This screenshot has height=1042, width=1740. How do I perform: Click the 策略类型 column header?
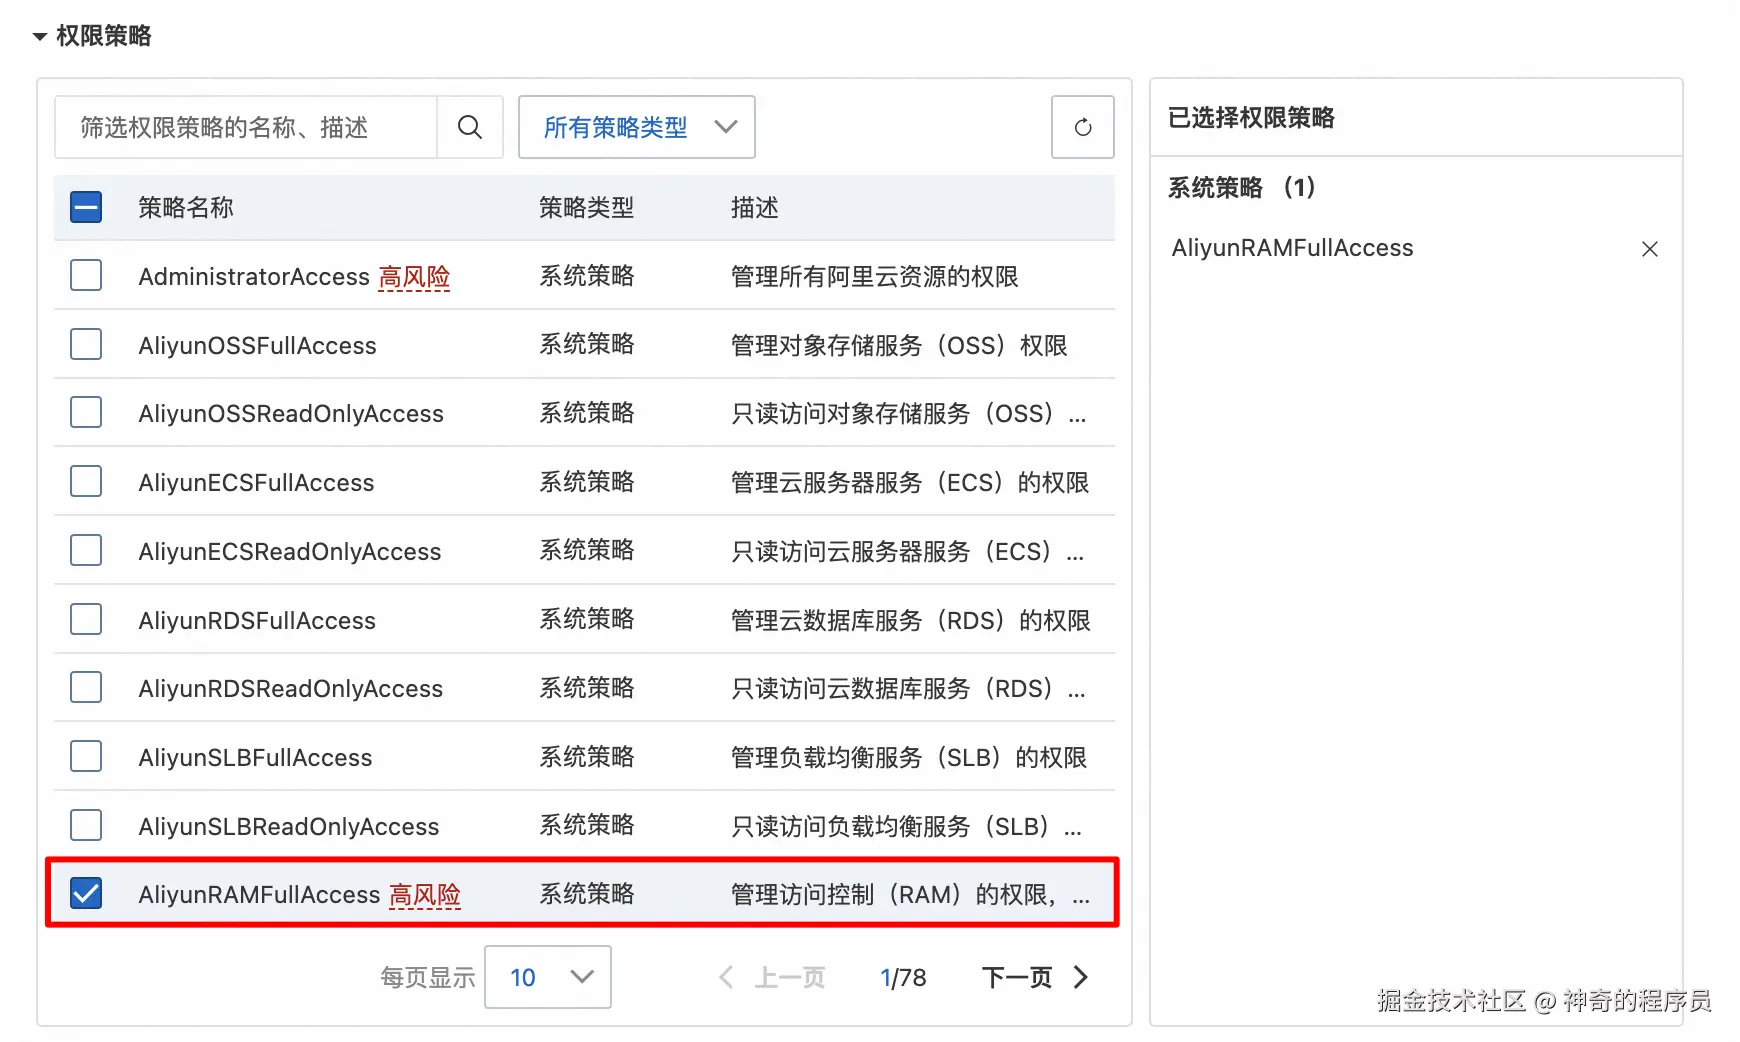pos(587,207)
